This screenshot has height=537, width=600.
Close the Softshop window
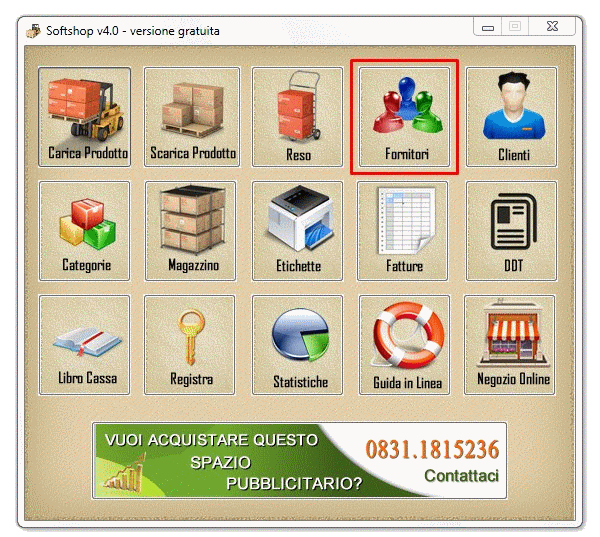click(x=552, y=27)
